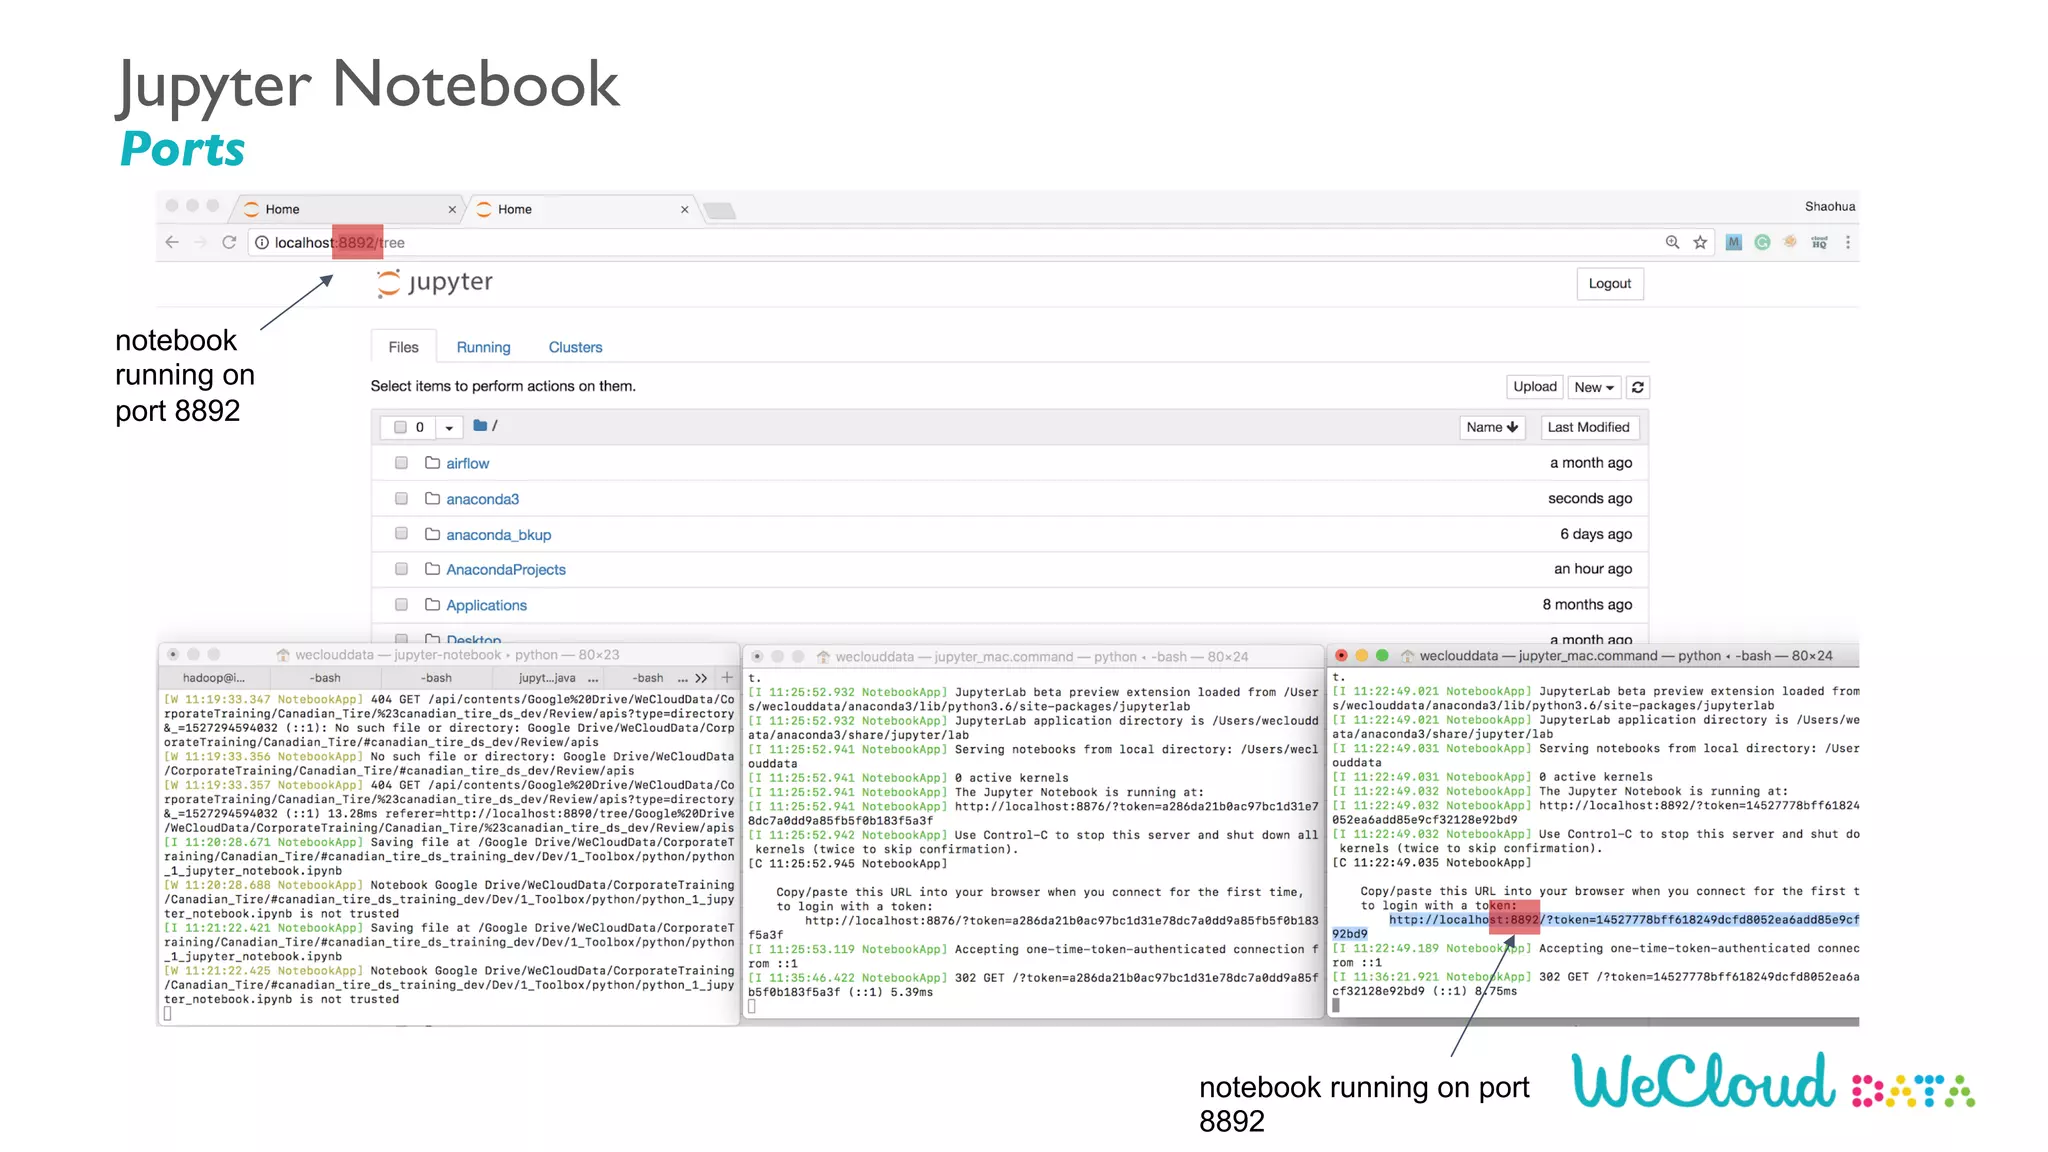This screenshot has height=1152, width=2048.
Task: Refresh the notebook file list
Action: 1638,387
